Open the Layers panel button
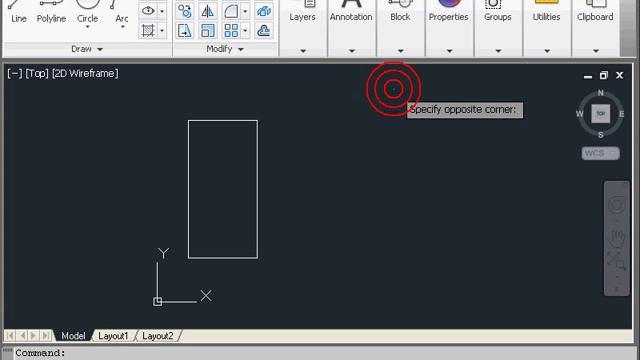Viewport: 640px width, 360px height. [302, 12]
